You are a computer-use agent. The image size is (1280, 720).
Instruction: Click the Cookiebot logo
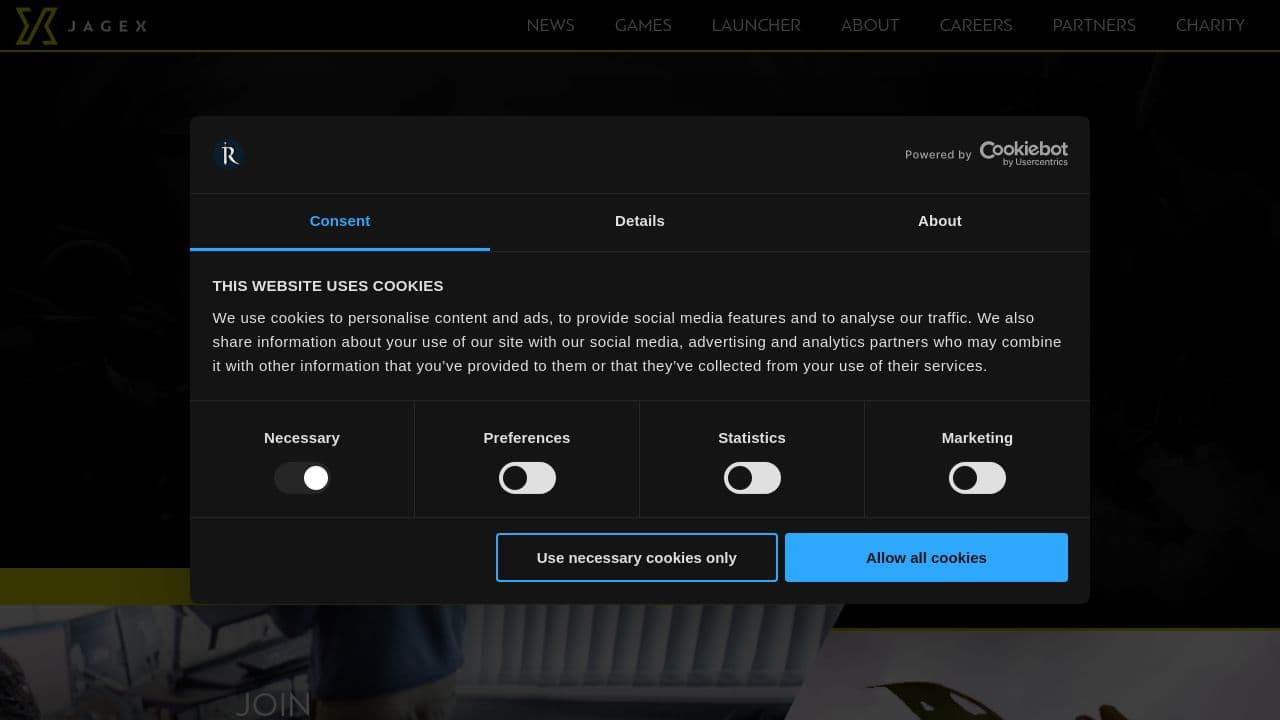point(1024,150)
